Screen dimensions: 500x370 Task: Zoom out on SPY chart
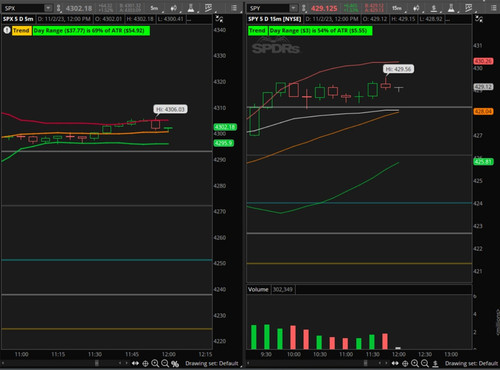425,364
